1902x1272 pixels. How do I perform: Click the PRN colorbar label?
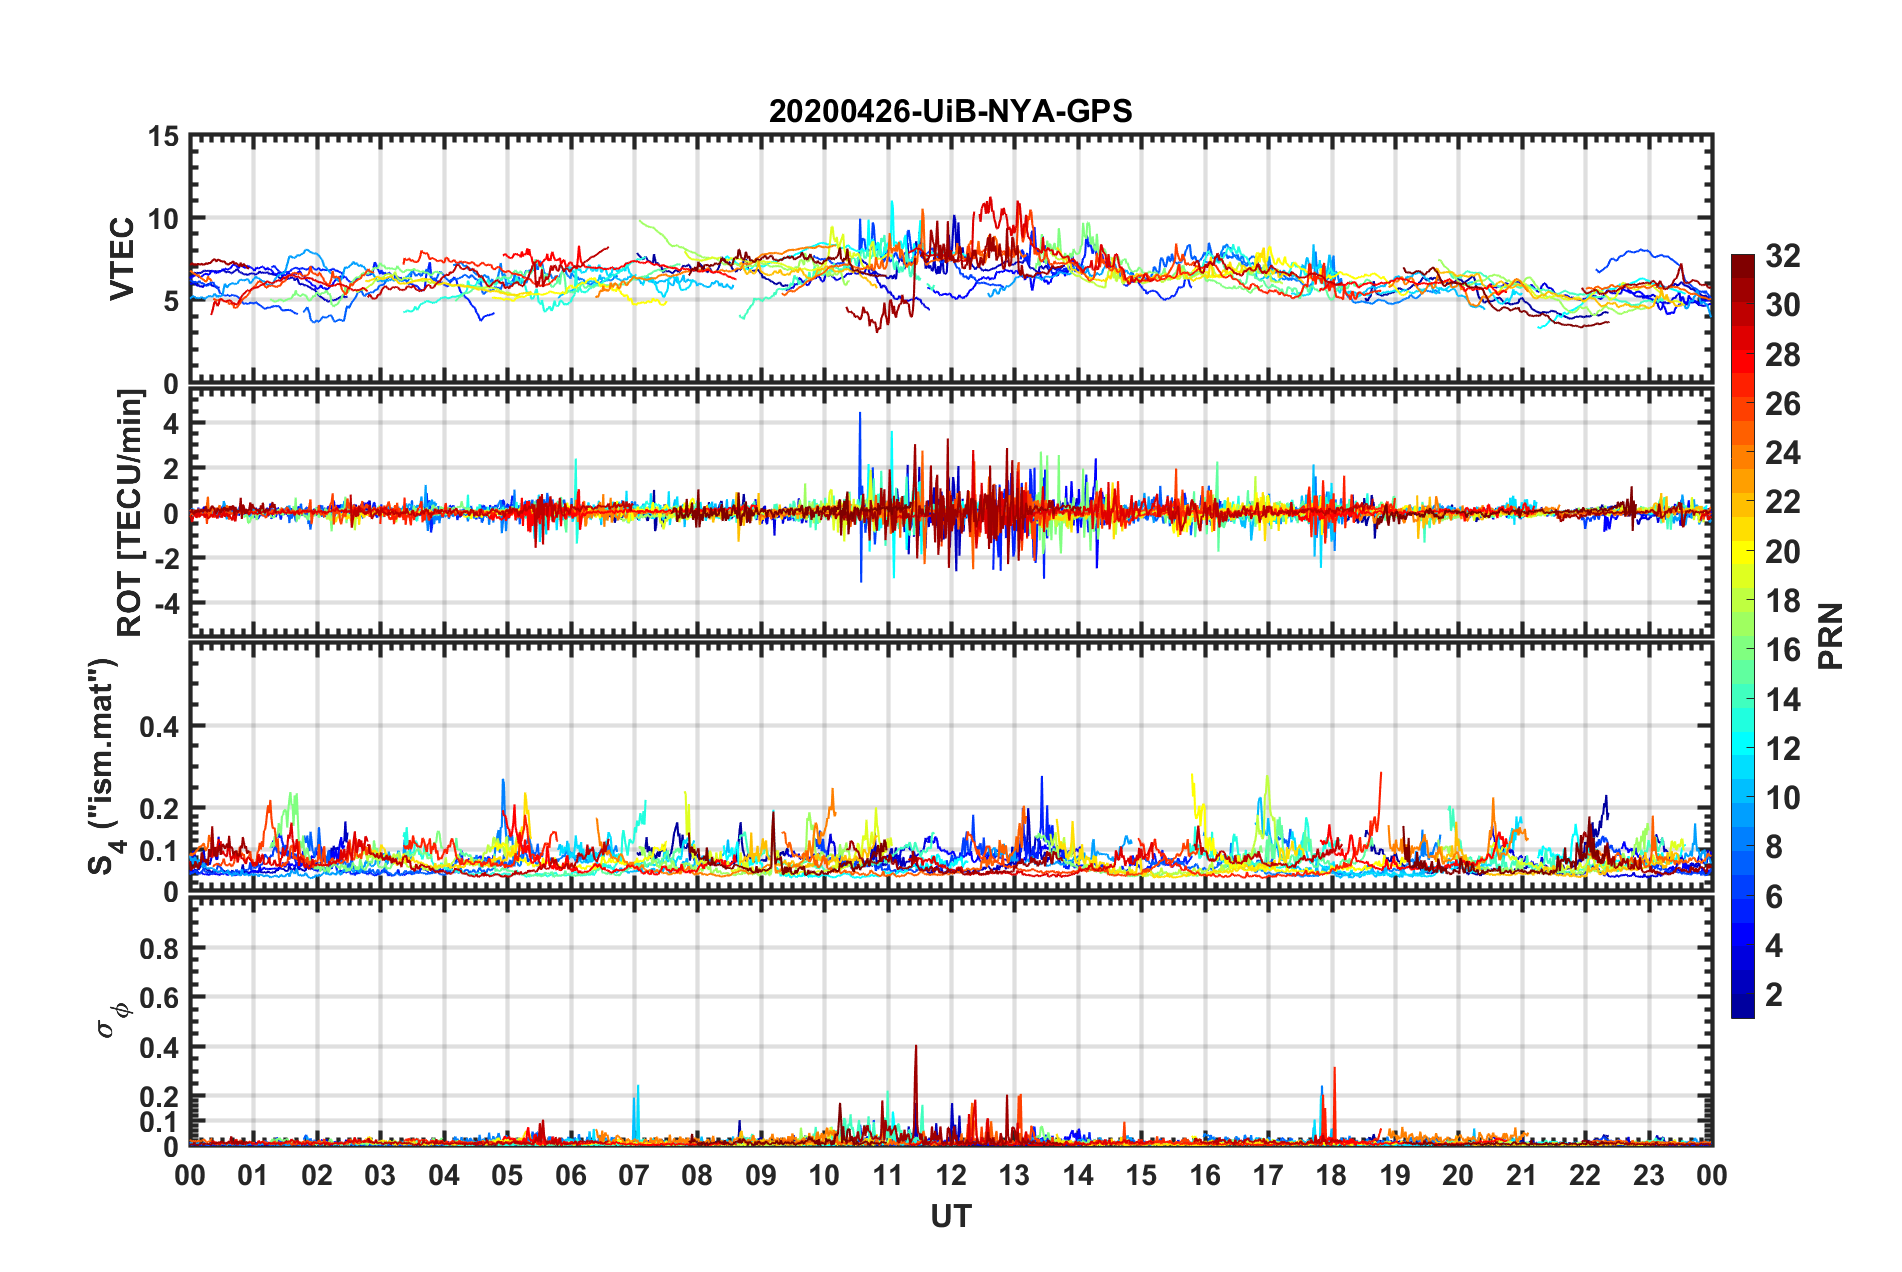(1830, 636)
